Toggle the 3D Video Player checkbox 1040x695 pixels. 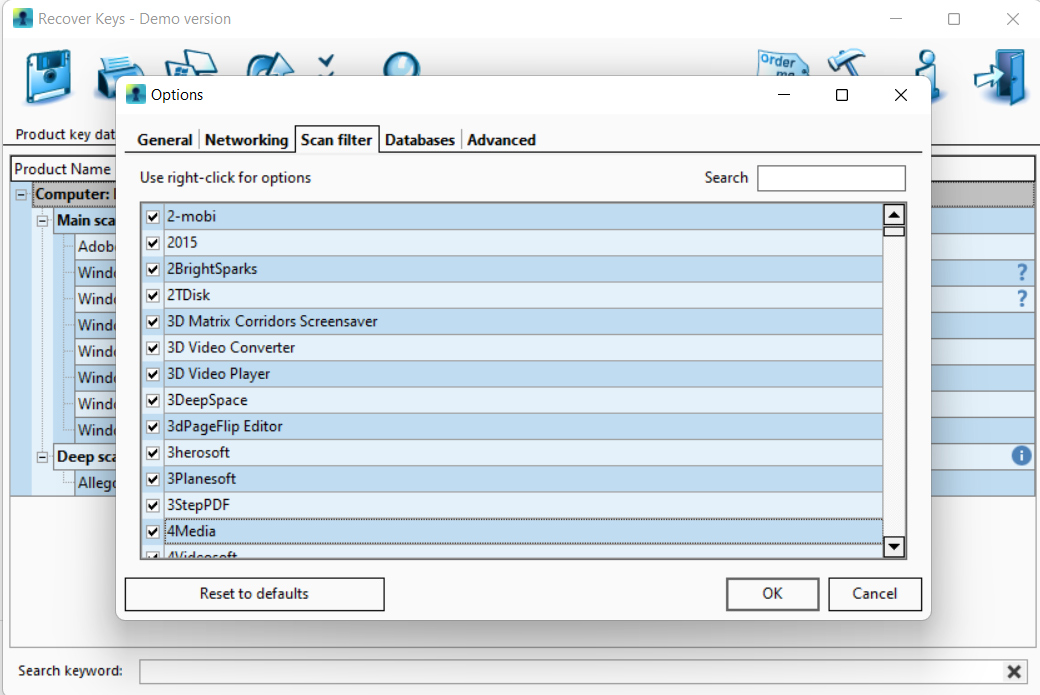coord(153,374)
